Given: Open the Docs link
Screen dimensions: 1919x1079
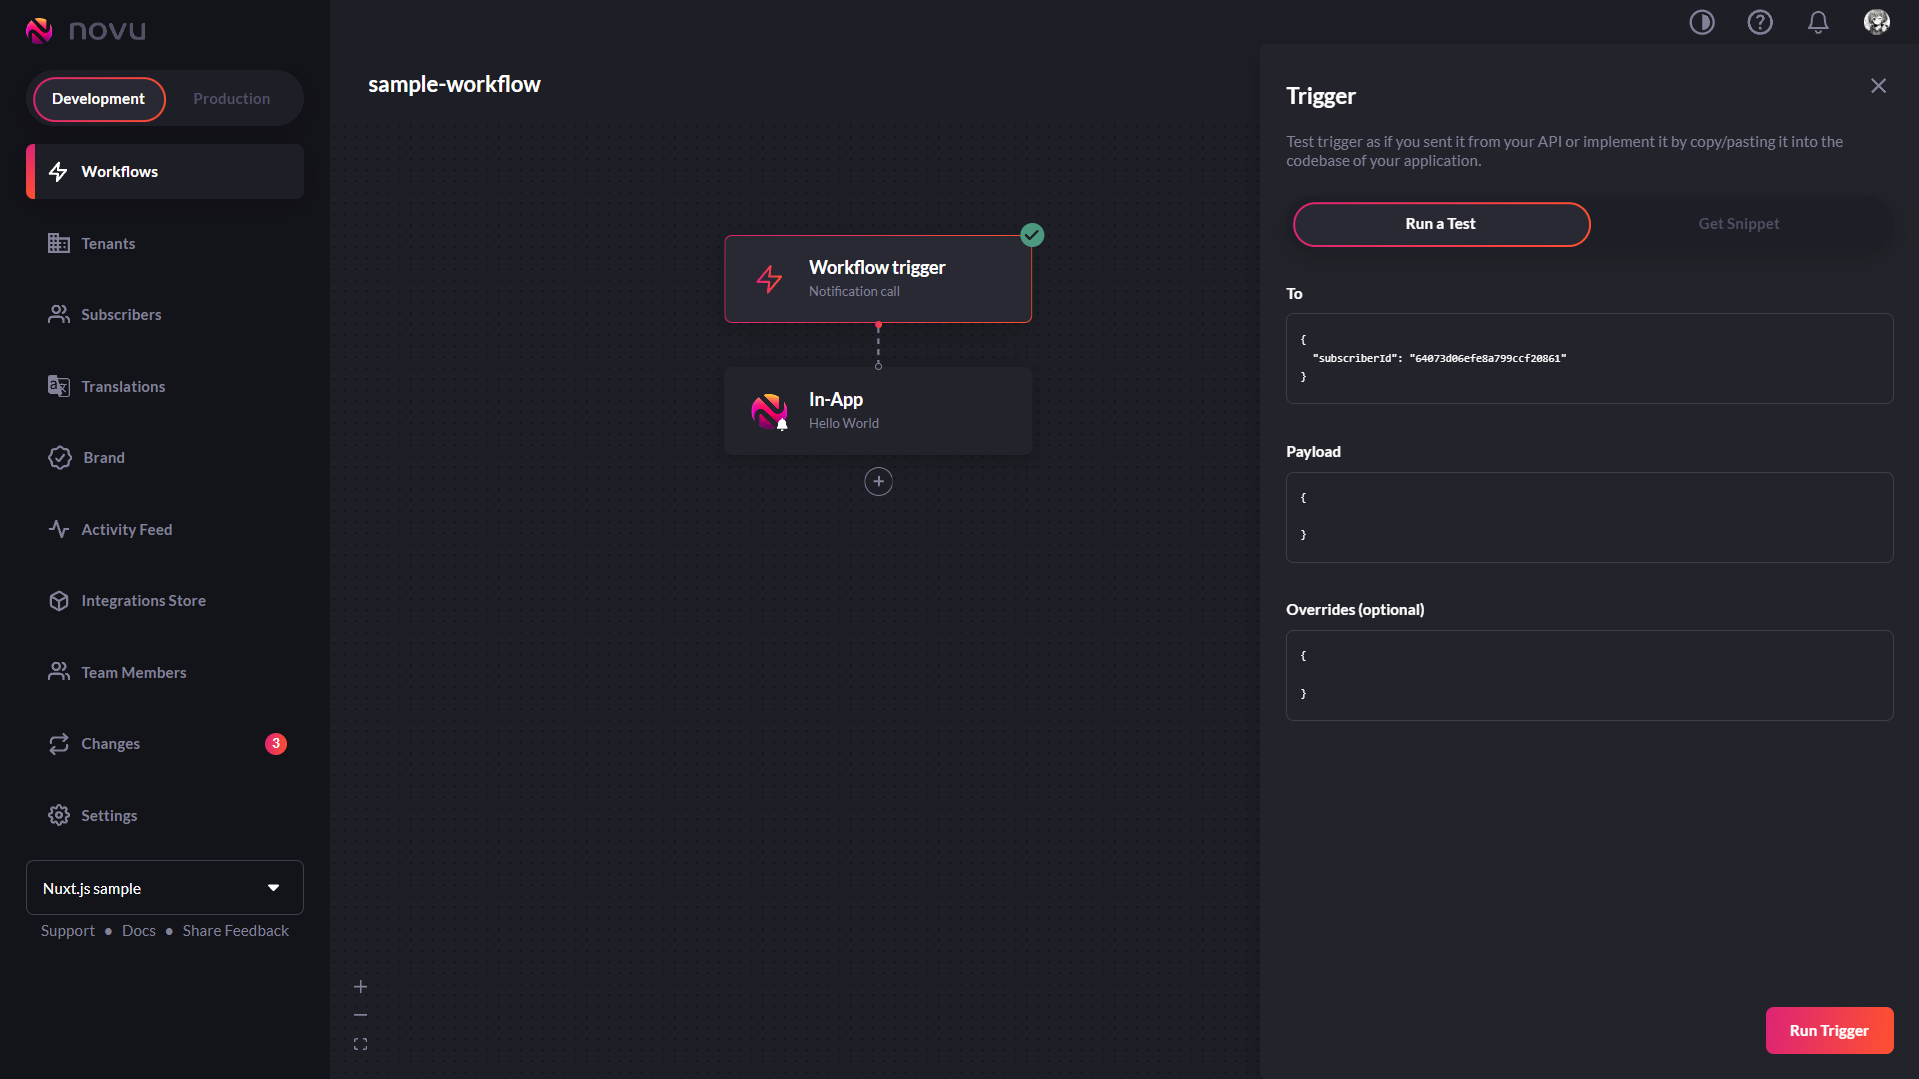Looking at the screenshot, I should tap(138, 930).
